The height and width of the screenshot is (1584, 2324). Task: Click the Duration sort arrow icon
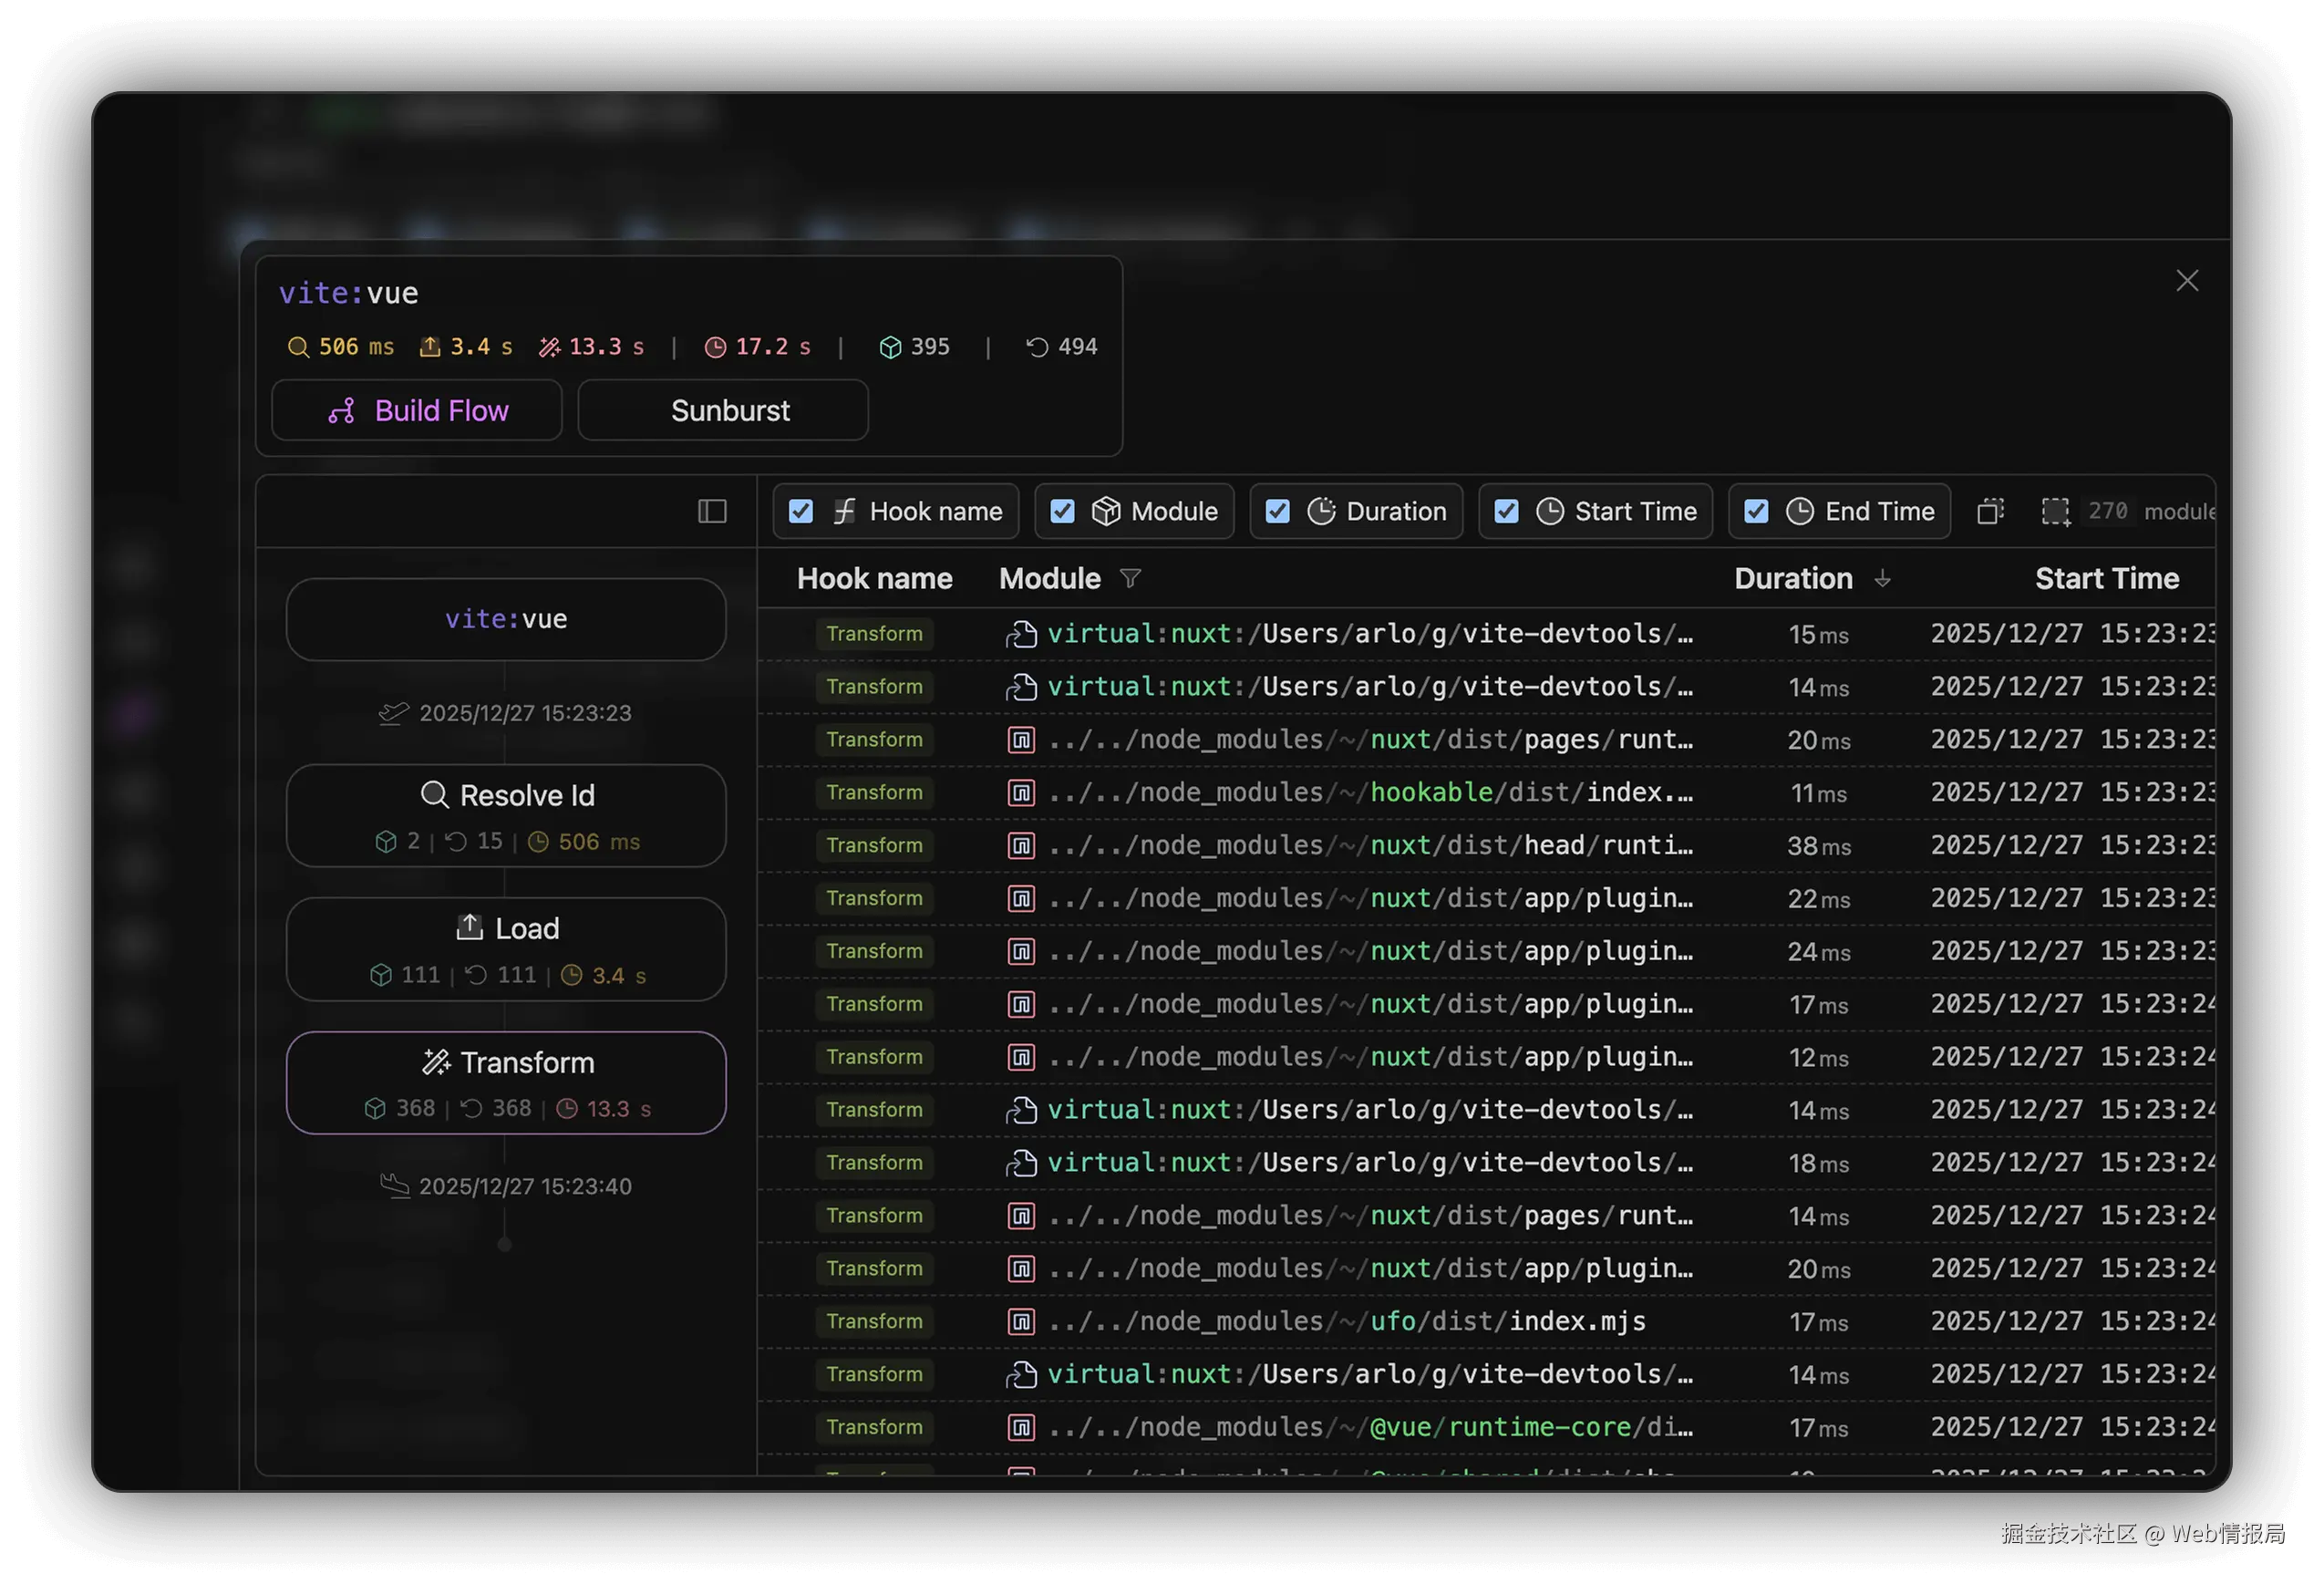click(1882, 579)
